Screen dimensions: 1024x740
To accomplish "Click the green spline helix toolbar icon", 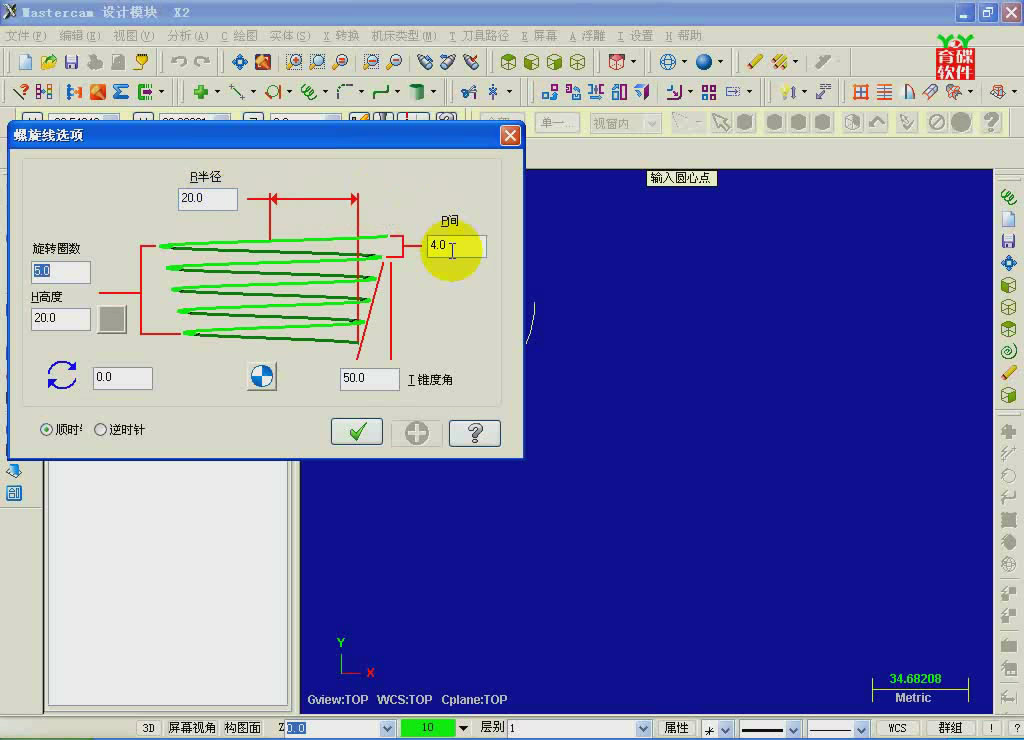I will 309,92.
